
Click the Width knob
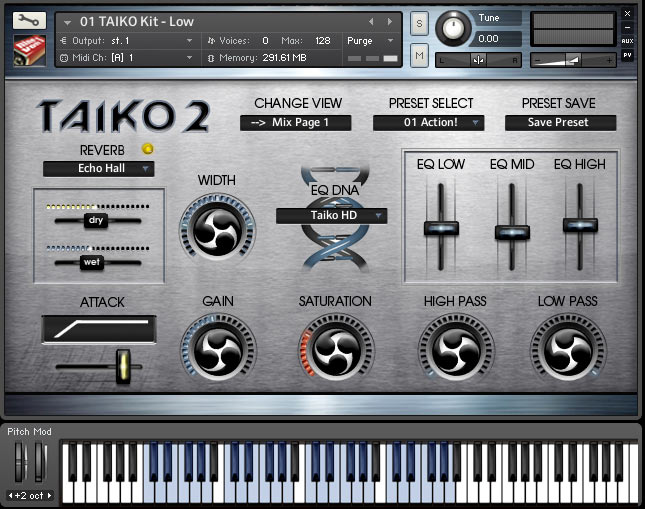pyautogui.click(x=217, y=230)
